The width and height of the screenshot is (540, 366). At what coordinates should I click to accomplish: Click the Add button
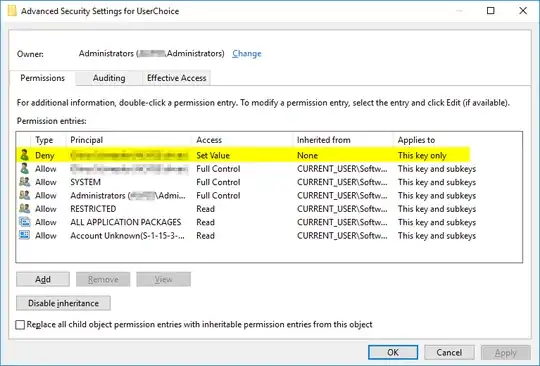tap(43, 279)
